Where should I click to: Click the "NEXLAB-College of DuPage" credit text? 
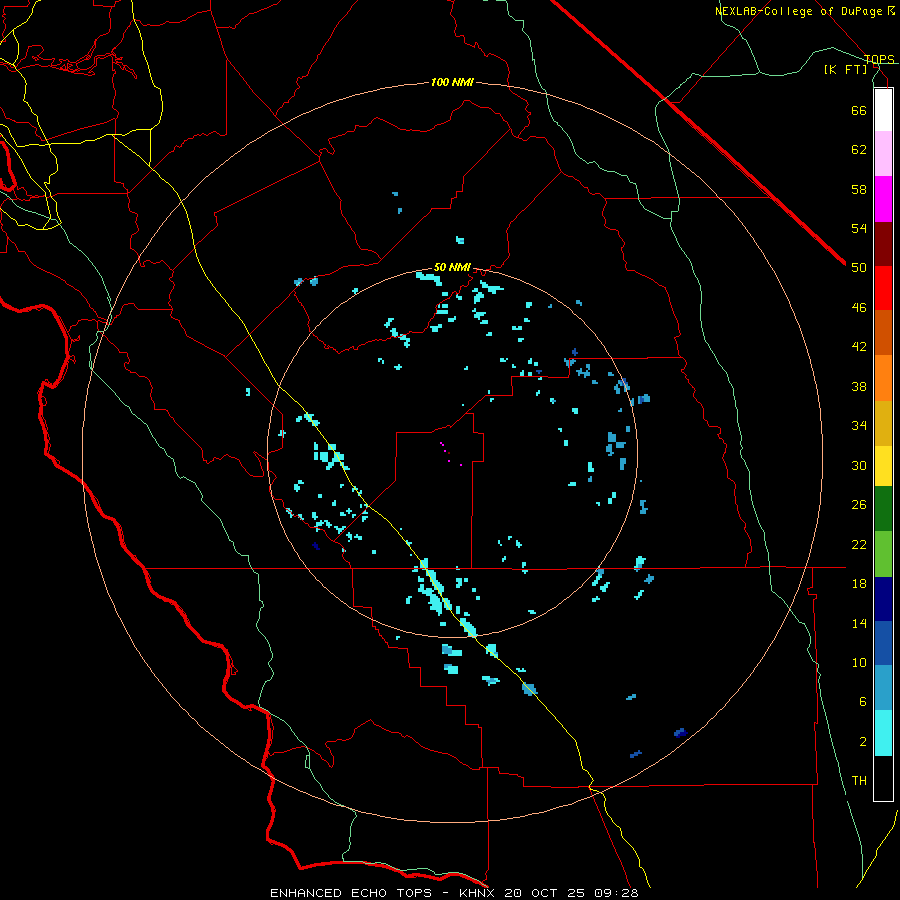point(798,11)
